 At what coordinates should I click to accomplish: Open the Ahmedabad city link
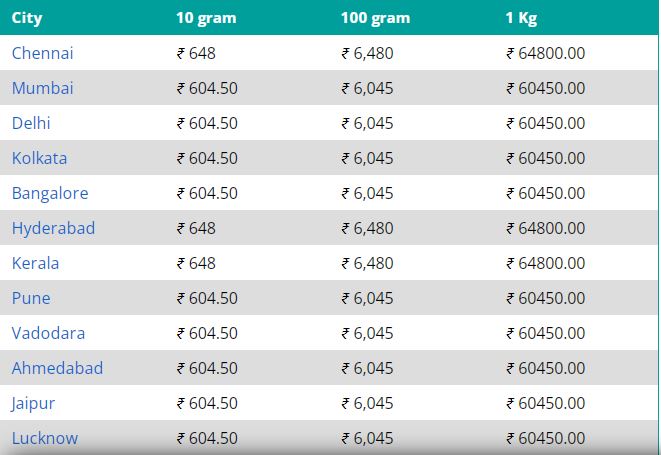pyautogui.click(x=57, y=368)
